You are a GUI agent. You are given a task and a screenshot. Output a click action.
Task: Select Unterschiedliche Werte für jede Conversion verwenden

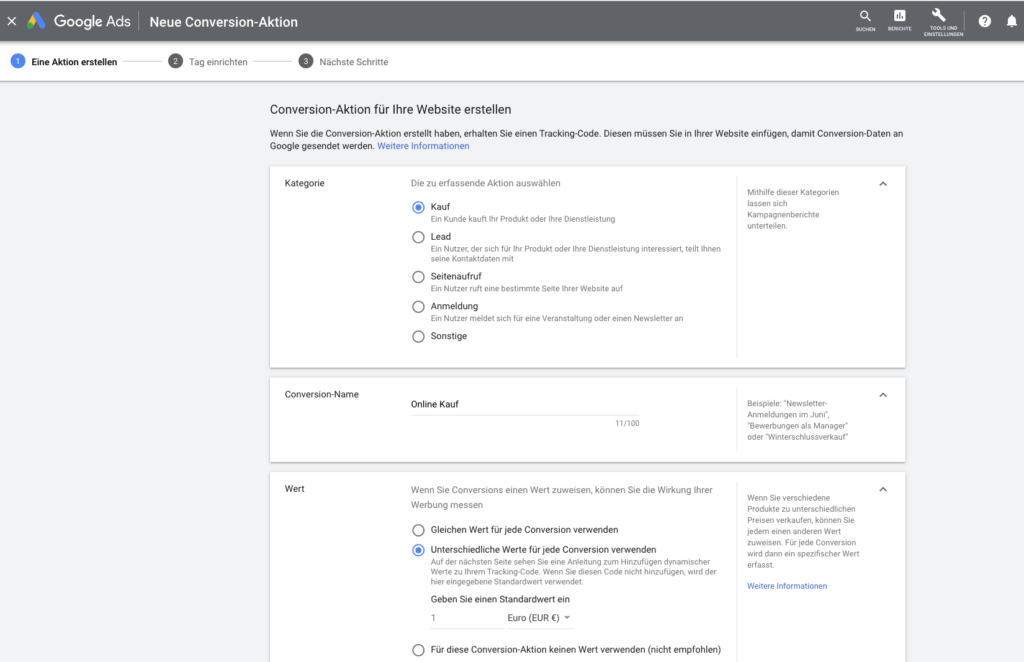click(418, 550)
